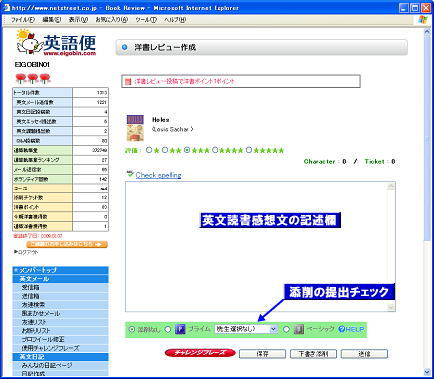Open メンバートップ in the sidebar
Viewport: 434px width, 379px height.
pyautogui.click(x=60, y=270)
